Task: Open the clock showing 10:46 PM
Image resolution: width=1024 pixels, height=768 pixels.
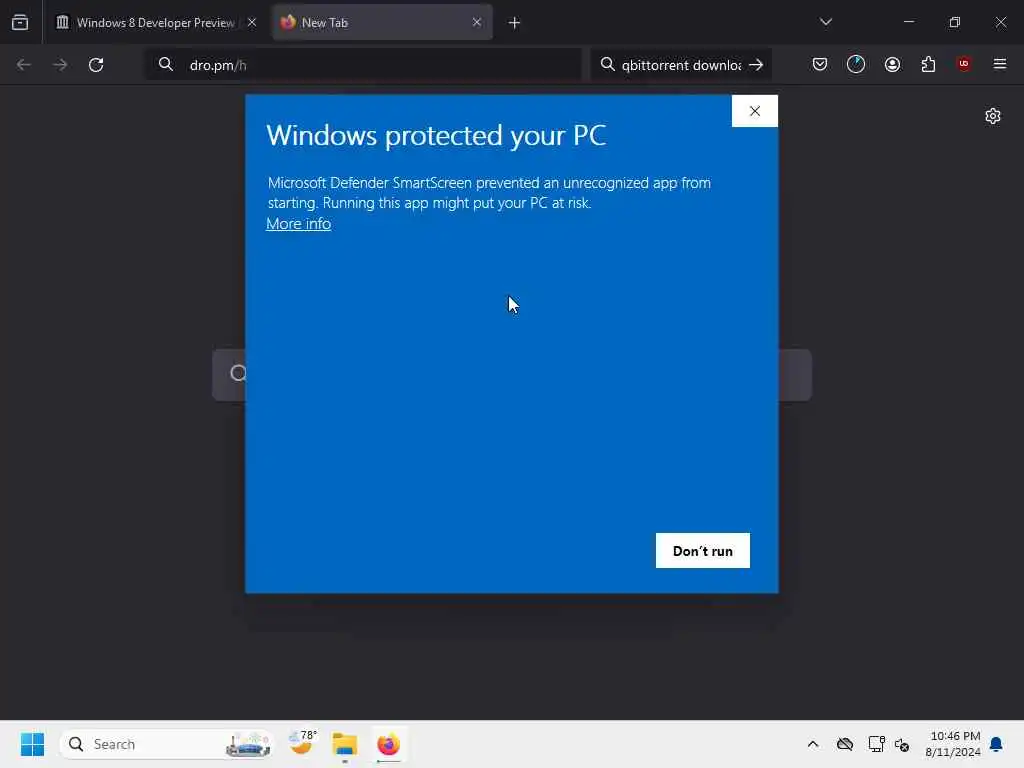Action: tap(952, 744)
